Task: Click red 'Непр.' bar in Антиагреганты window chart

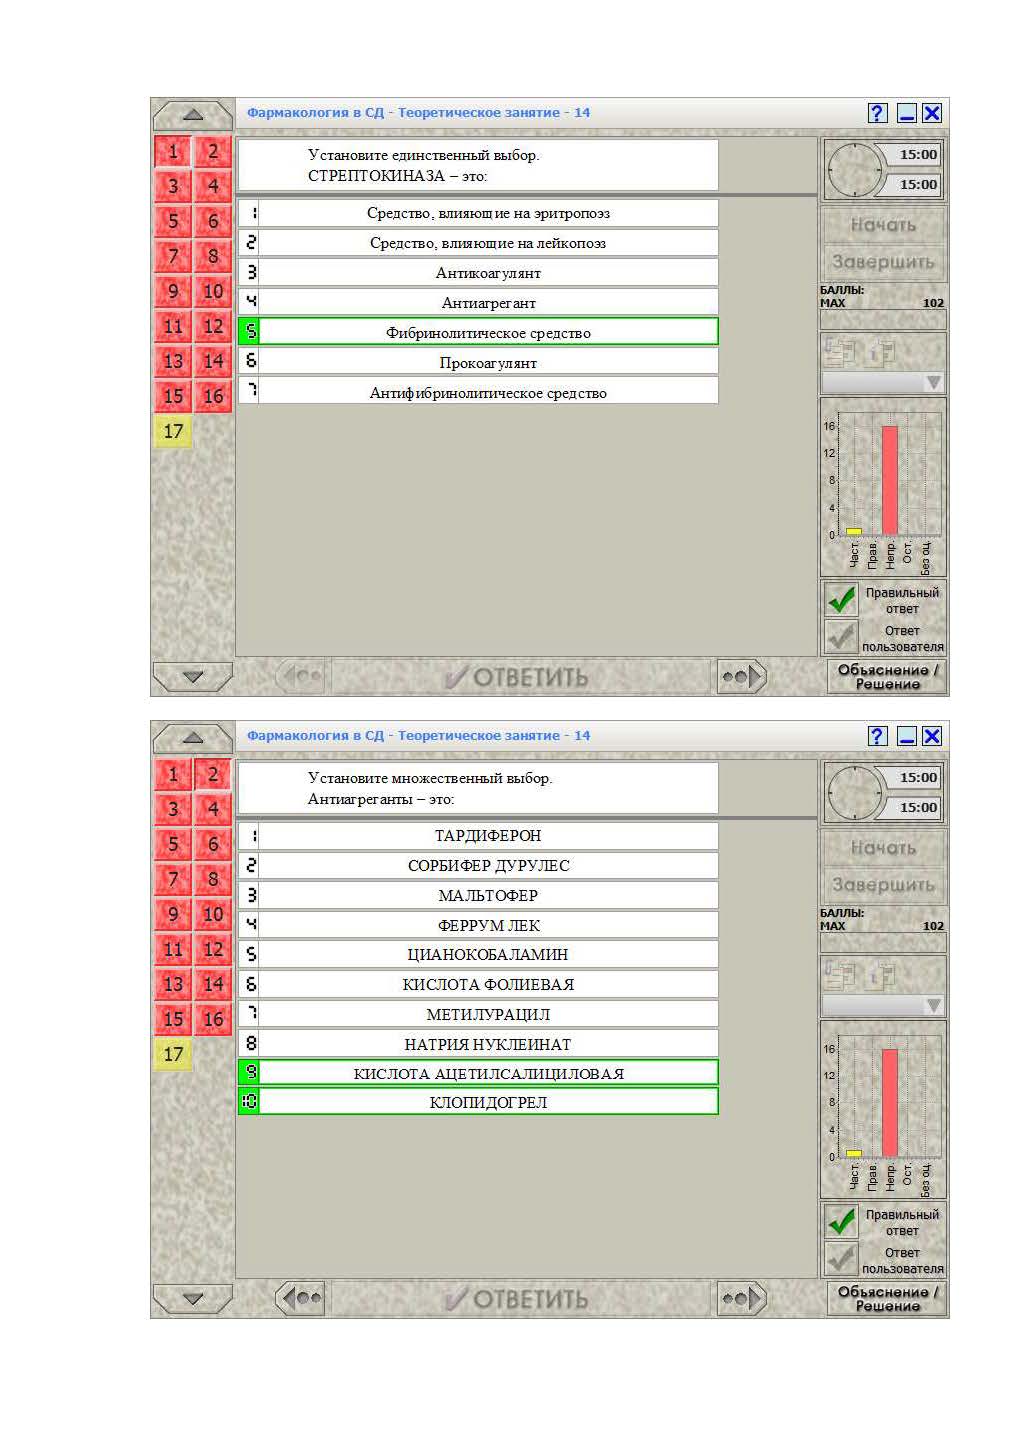Action: [889, 1103]
